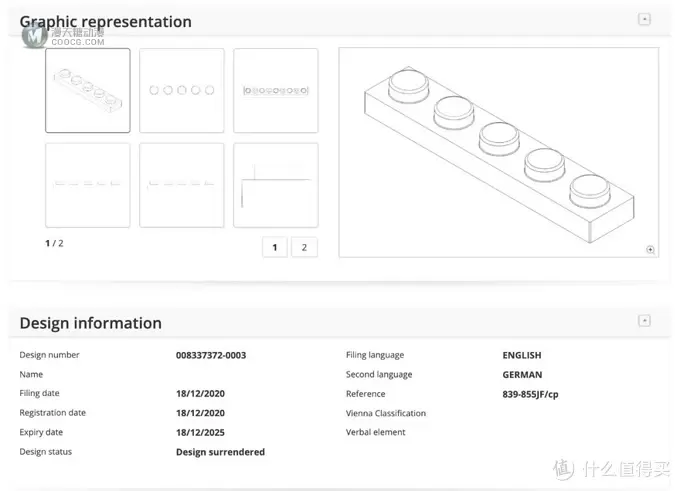Select the end view thumbnail with vertical lines
680x491 pixels.
point(276,185)
